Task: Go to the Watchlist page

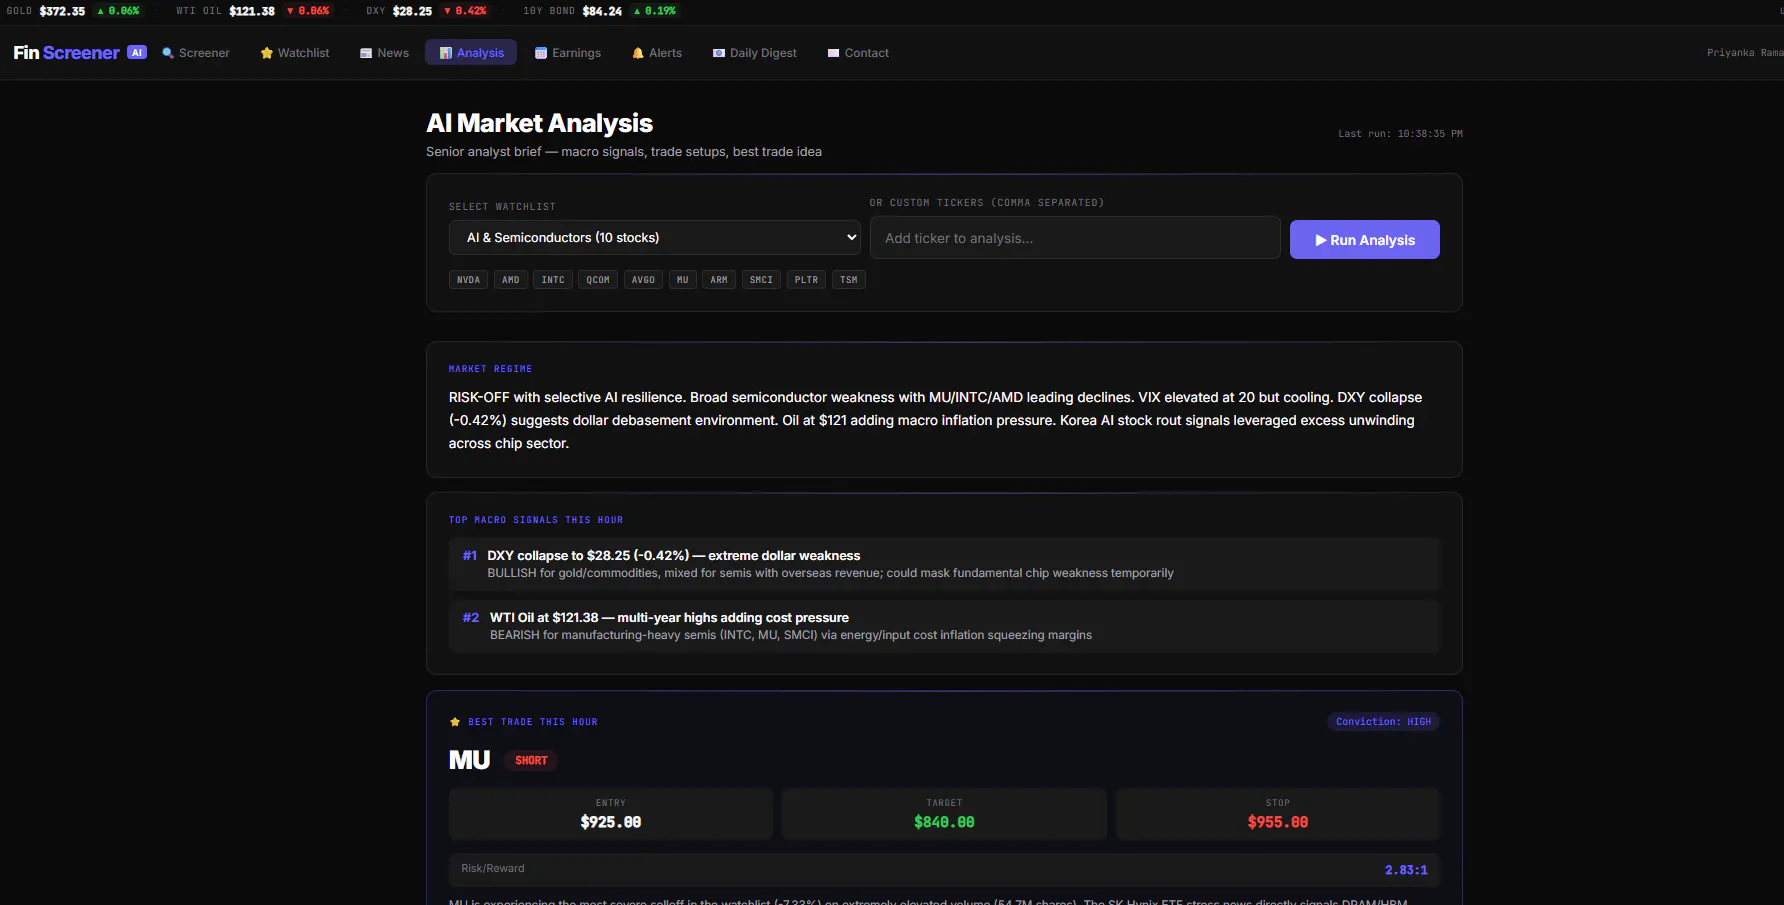Action: (295, 53)
